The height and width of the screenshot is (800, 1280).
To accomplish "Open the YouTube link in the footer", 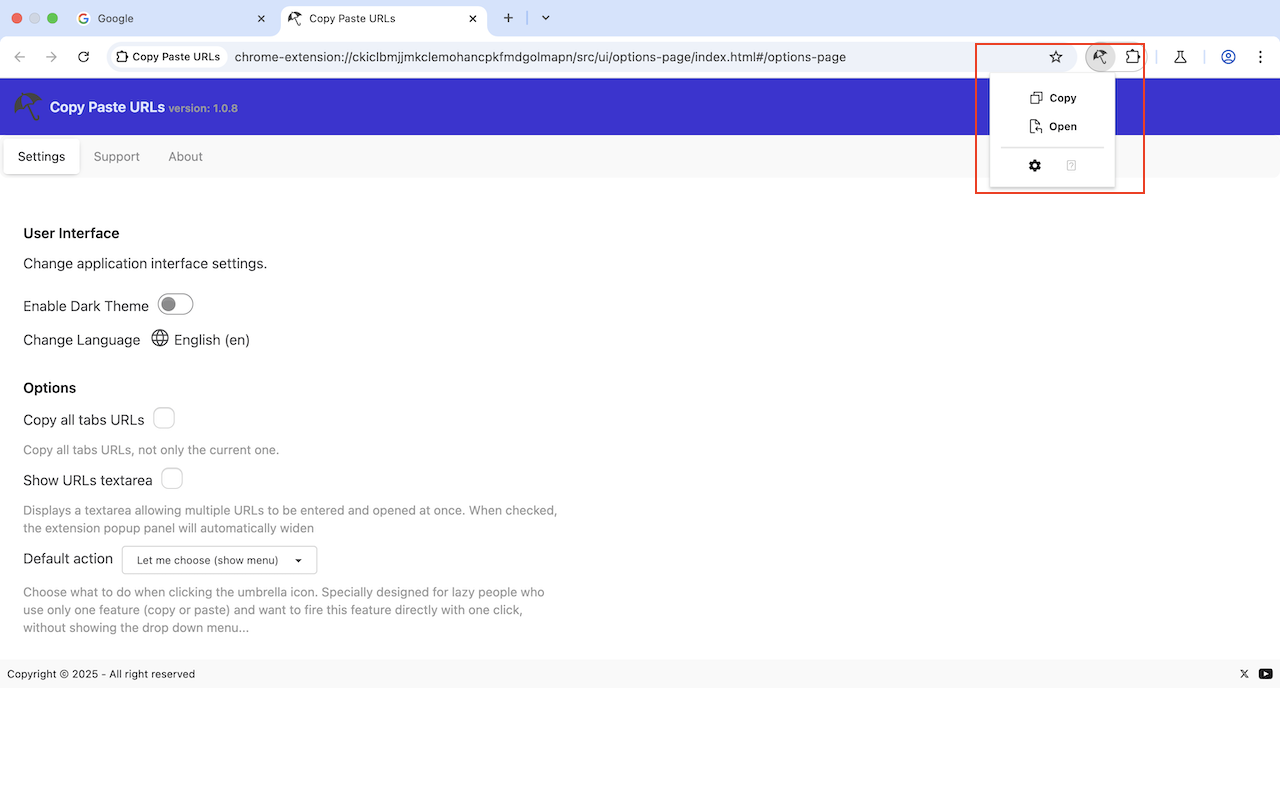I will (1265, 673).
